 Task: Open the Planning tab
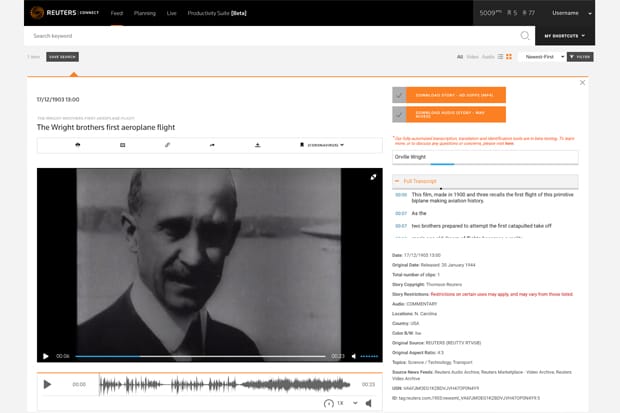pos(144,13)
